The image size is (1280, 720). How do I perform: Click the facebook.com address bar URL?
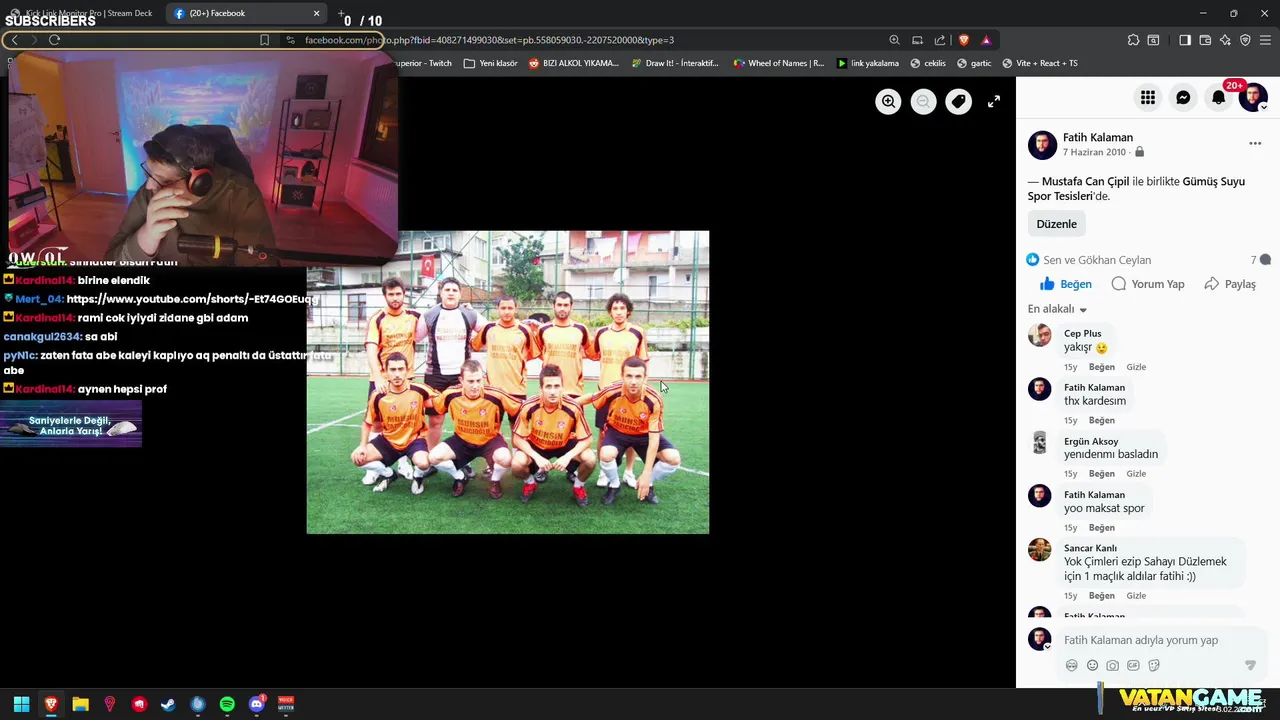click(489, 40)
